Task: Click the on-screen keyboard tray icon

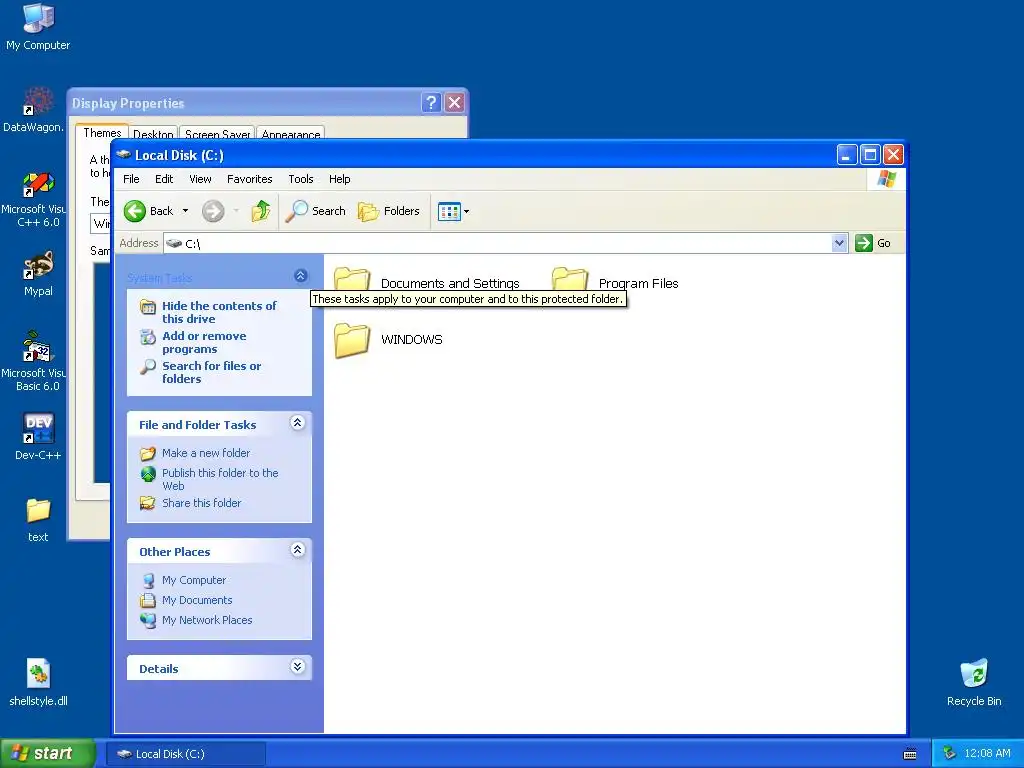Action: 910,754
